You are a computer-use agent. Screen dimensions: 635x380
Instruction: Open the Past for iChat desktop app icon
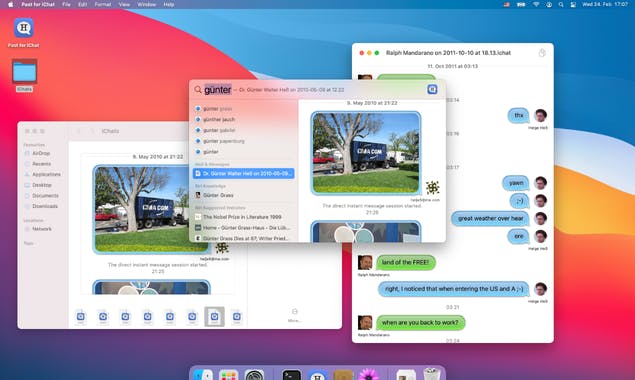[x=24, y=28]
